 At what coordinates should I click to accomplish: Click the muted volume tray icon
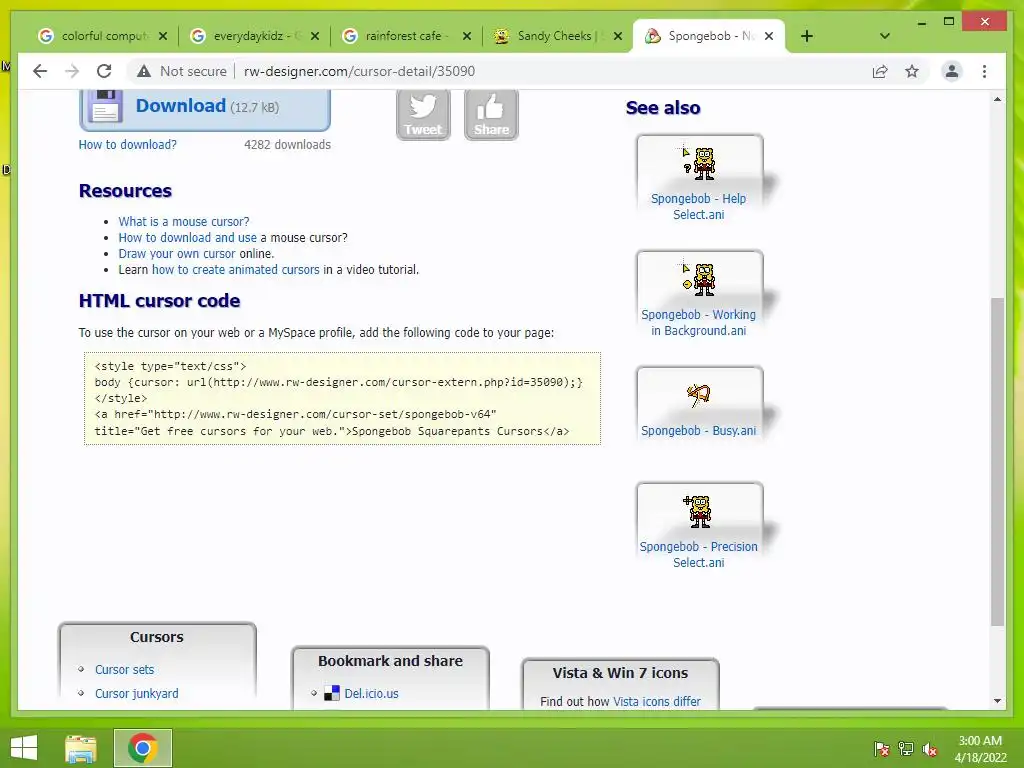(x=930, y=748)
